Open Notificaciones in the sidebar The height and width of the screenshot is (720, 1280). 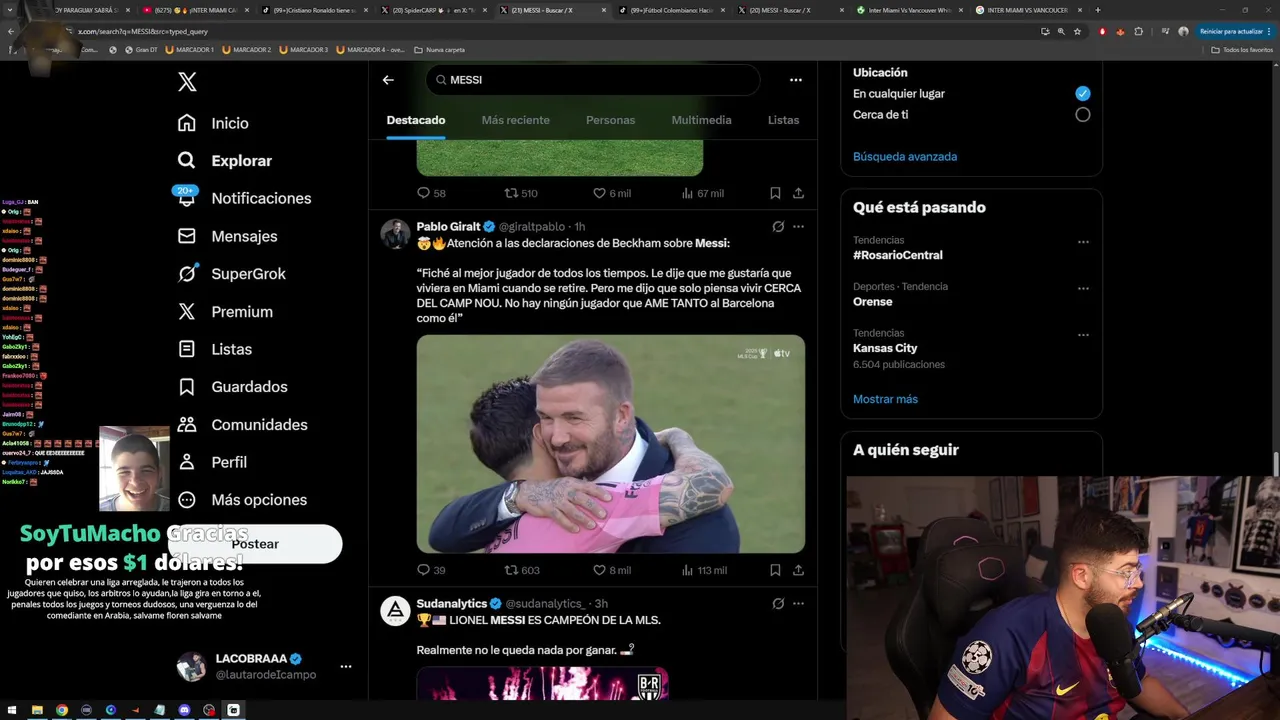[244, 198]
